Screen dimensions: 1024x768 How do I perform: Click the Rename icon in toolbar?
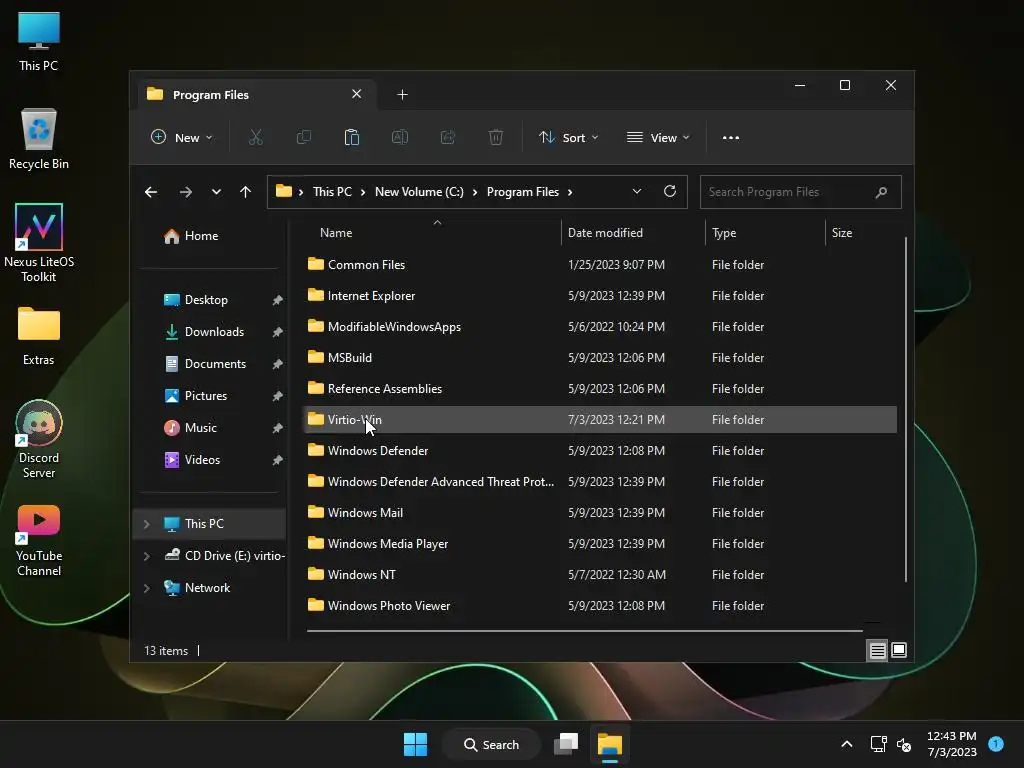400,137
